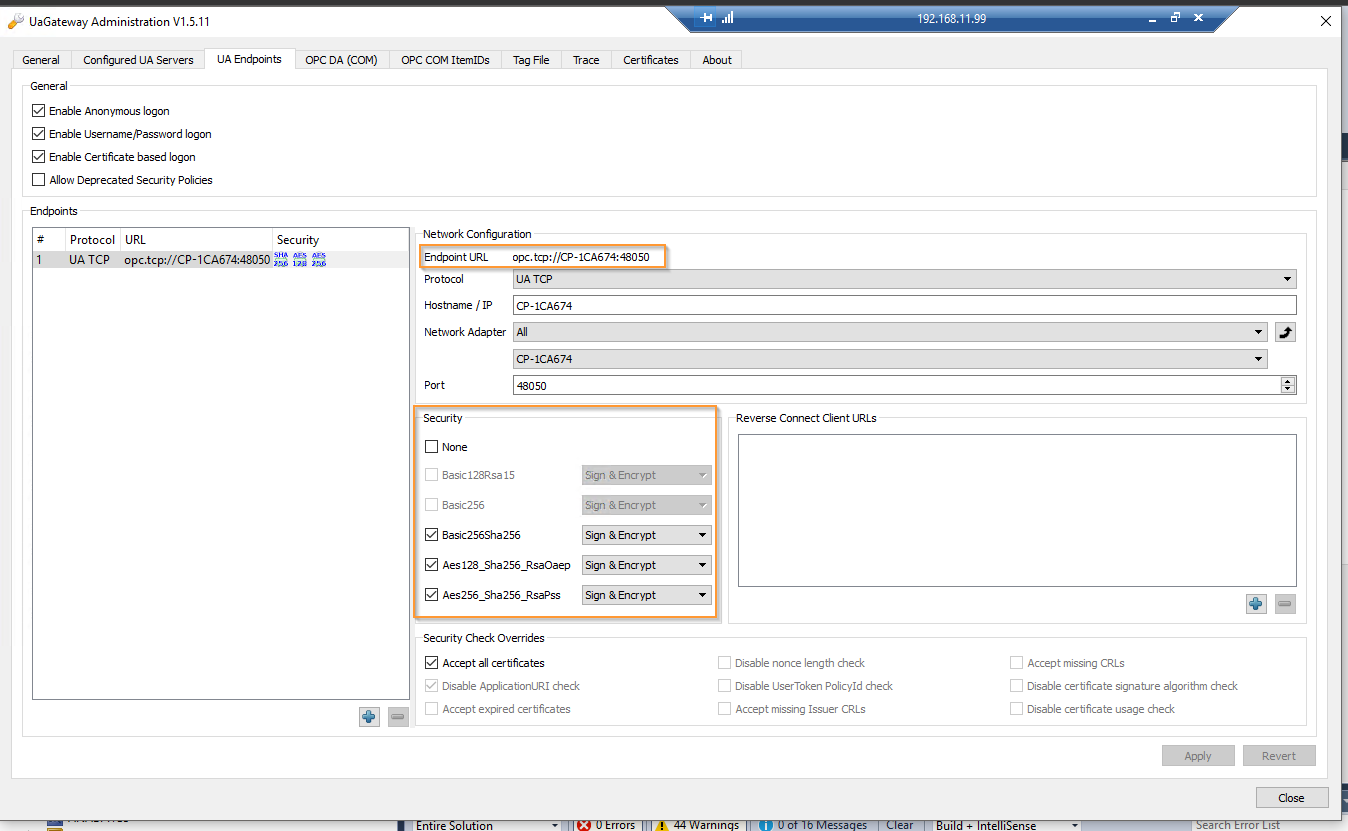Open the Trace tab
The width and height of the screenshot is (1348, 831).
coord(586,60)
